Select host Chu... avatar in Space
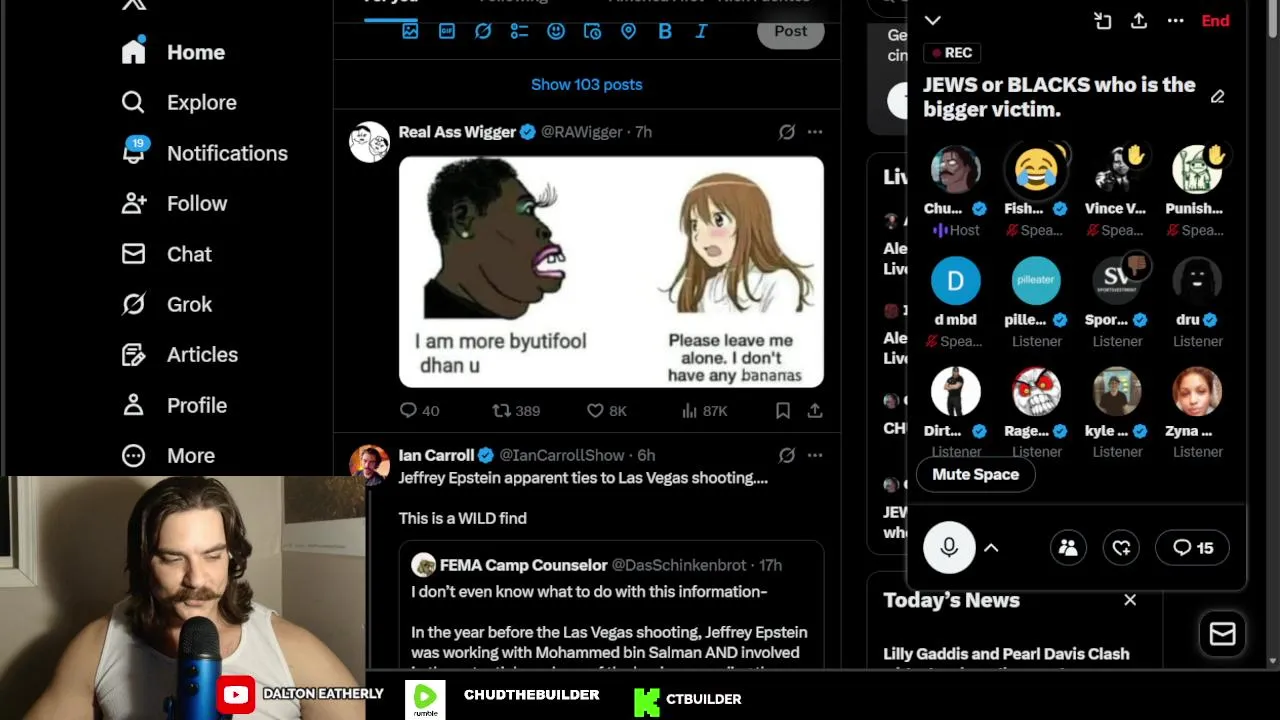 click(x=956, y=169)
